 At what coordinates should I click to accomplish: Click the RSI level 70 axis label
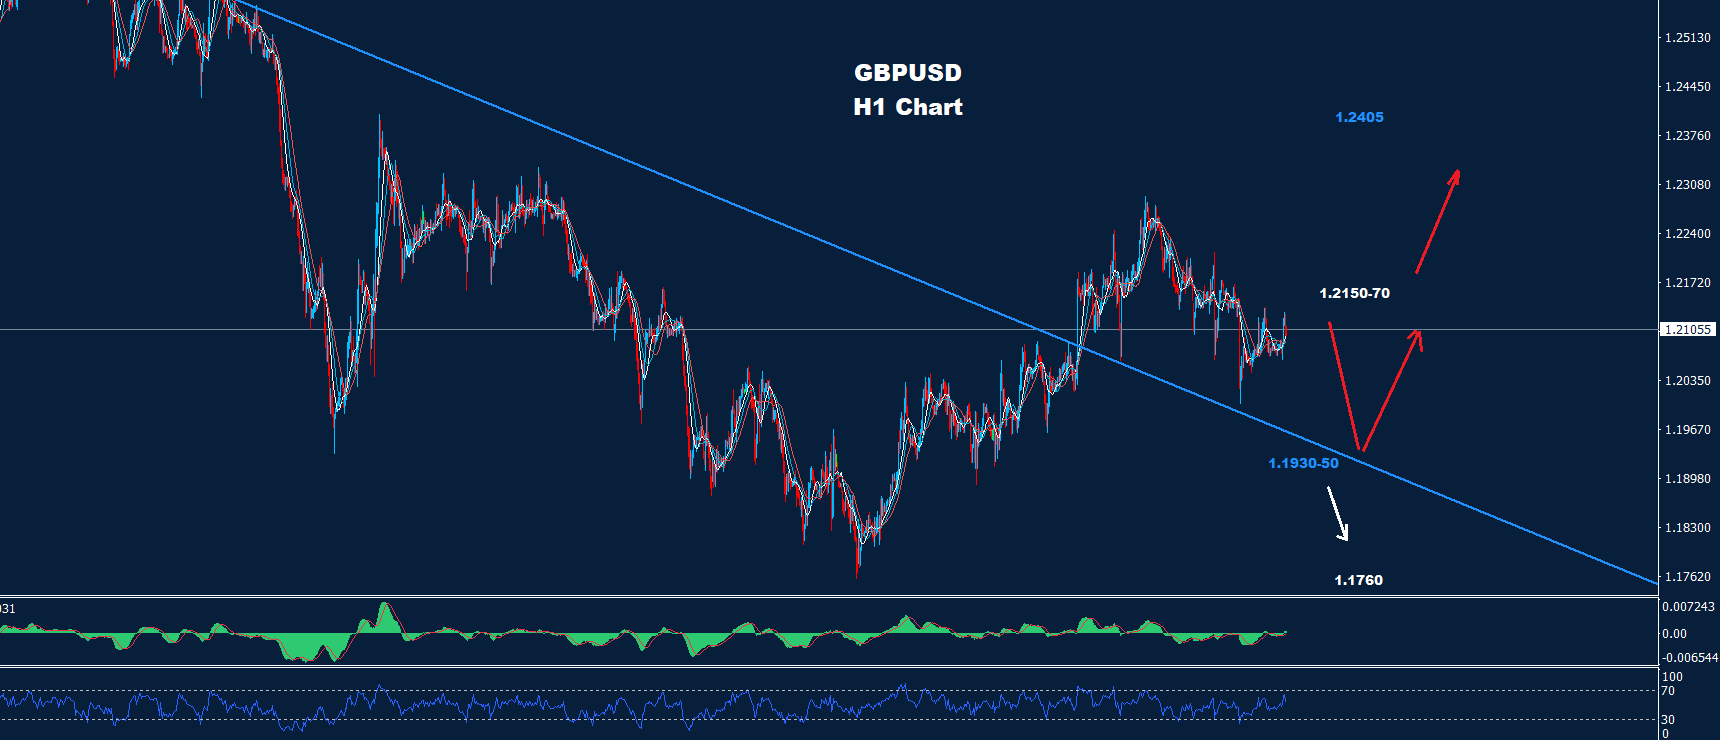pos(1667,691)
